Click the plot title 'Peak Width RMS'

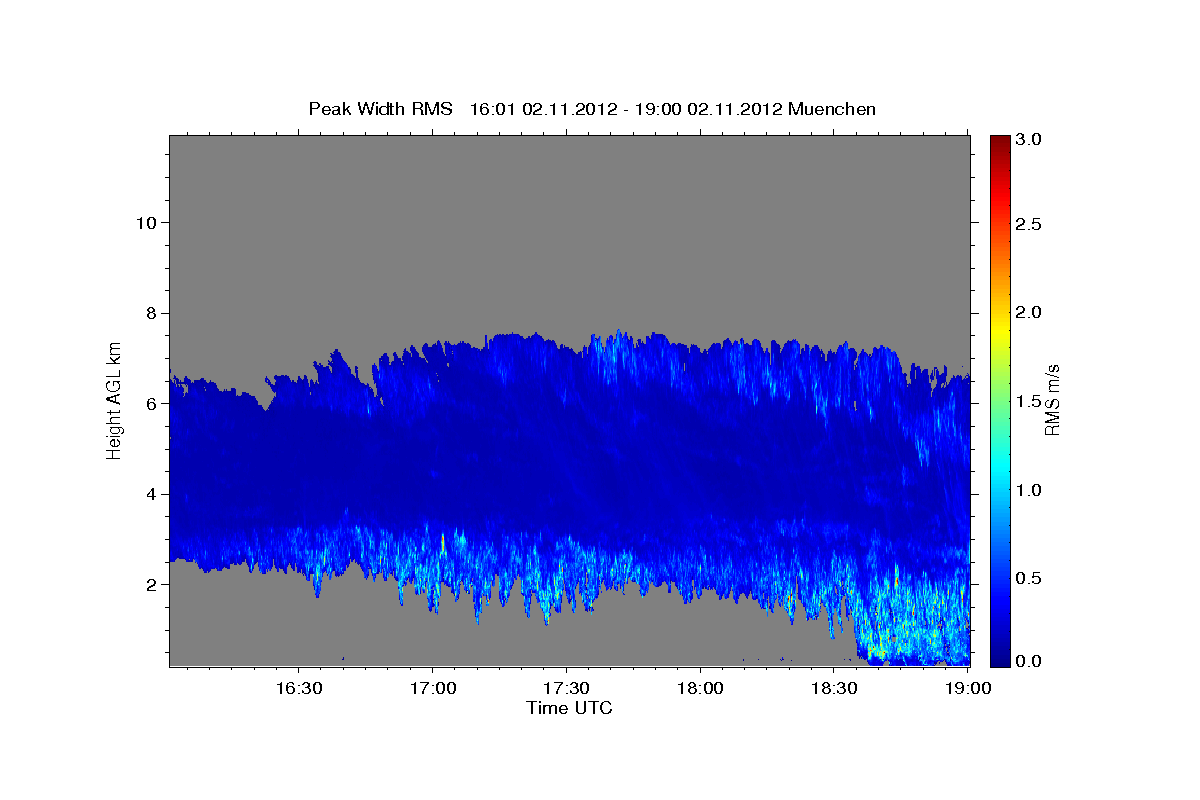point(380,109)
